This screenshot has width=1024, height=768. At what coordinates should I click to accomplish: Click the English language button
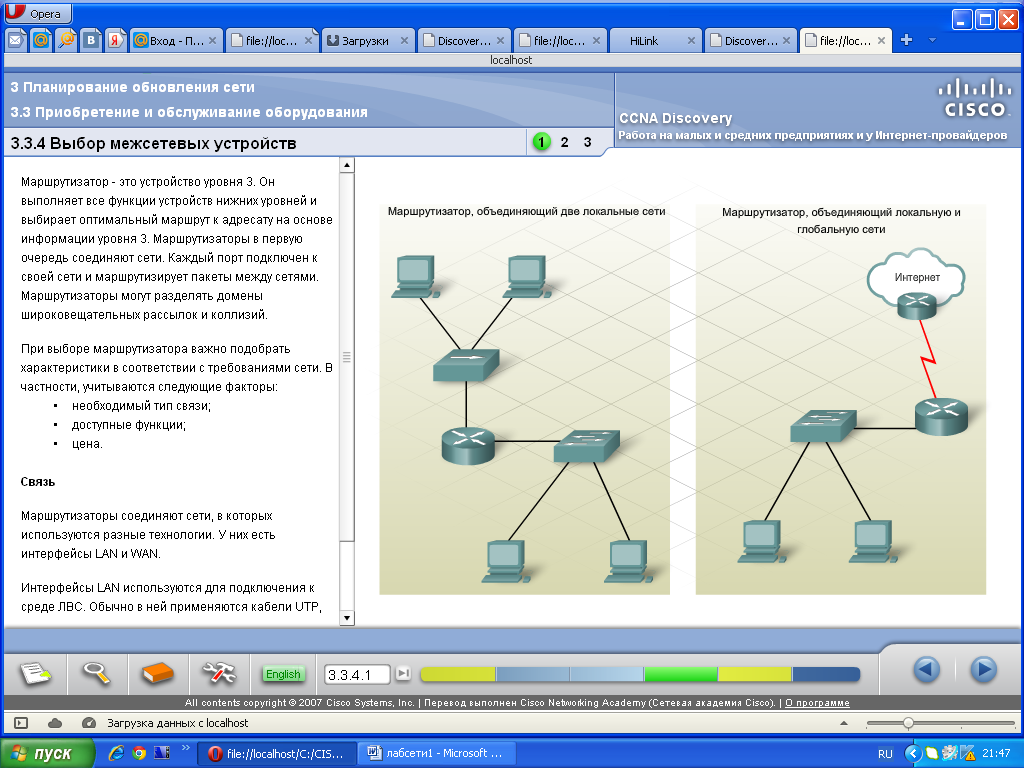tap(283, 674)
